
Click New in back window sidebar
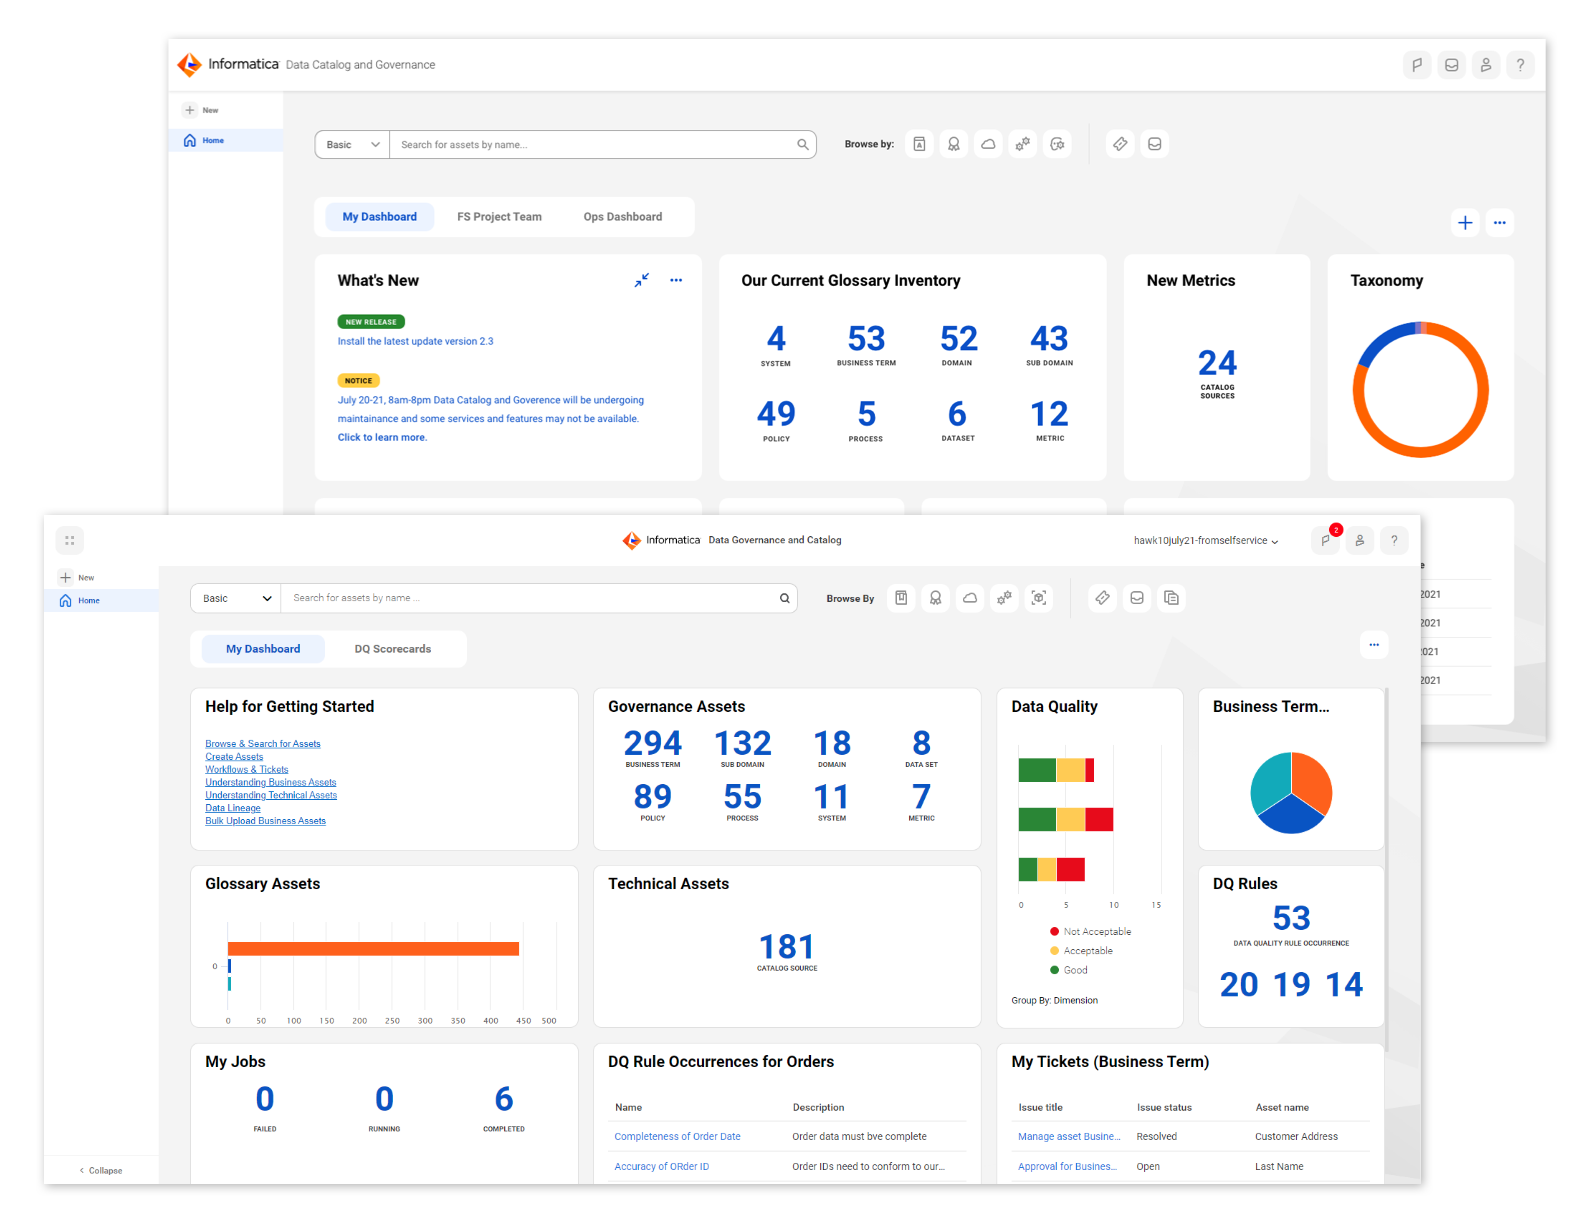[x=201, y=110]
